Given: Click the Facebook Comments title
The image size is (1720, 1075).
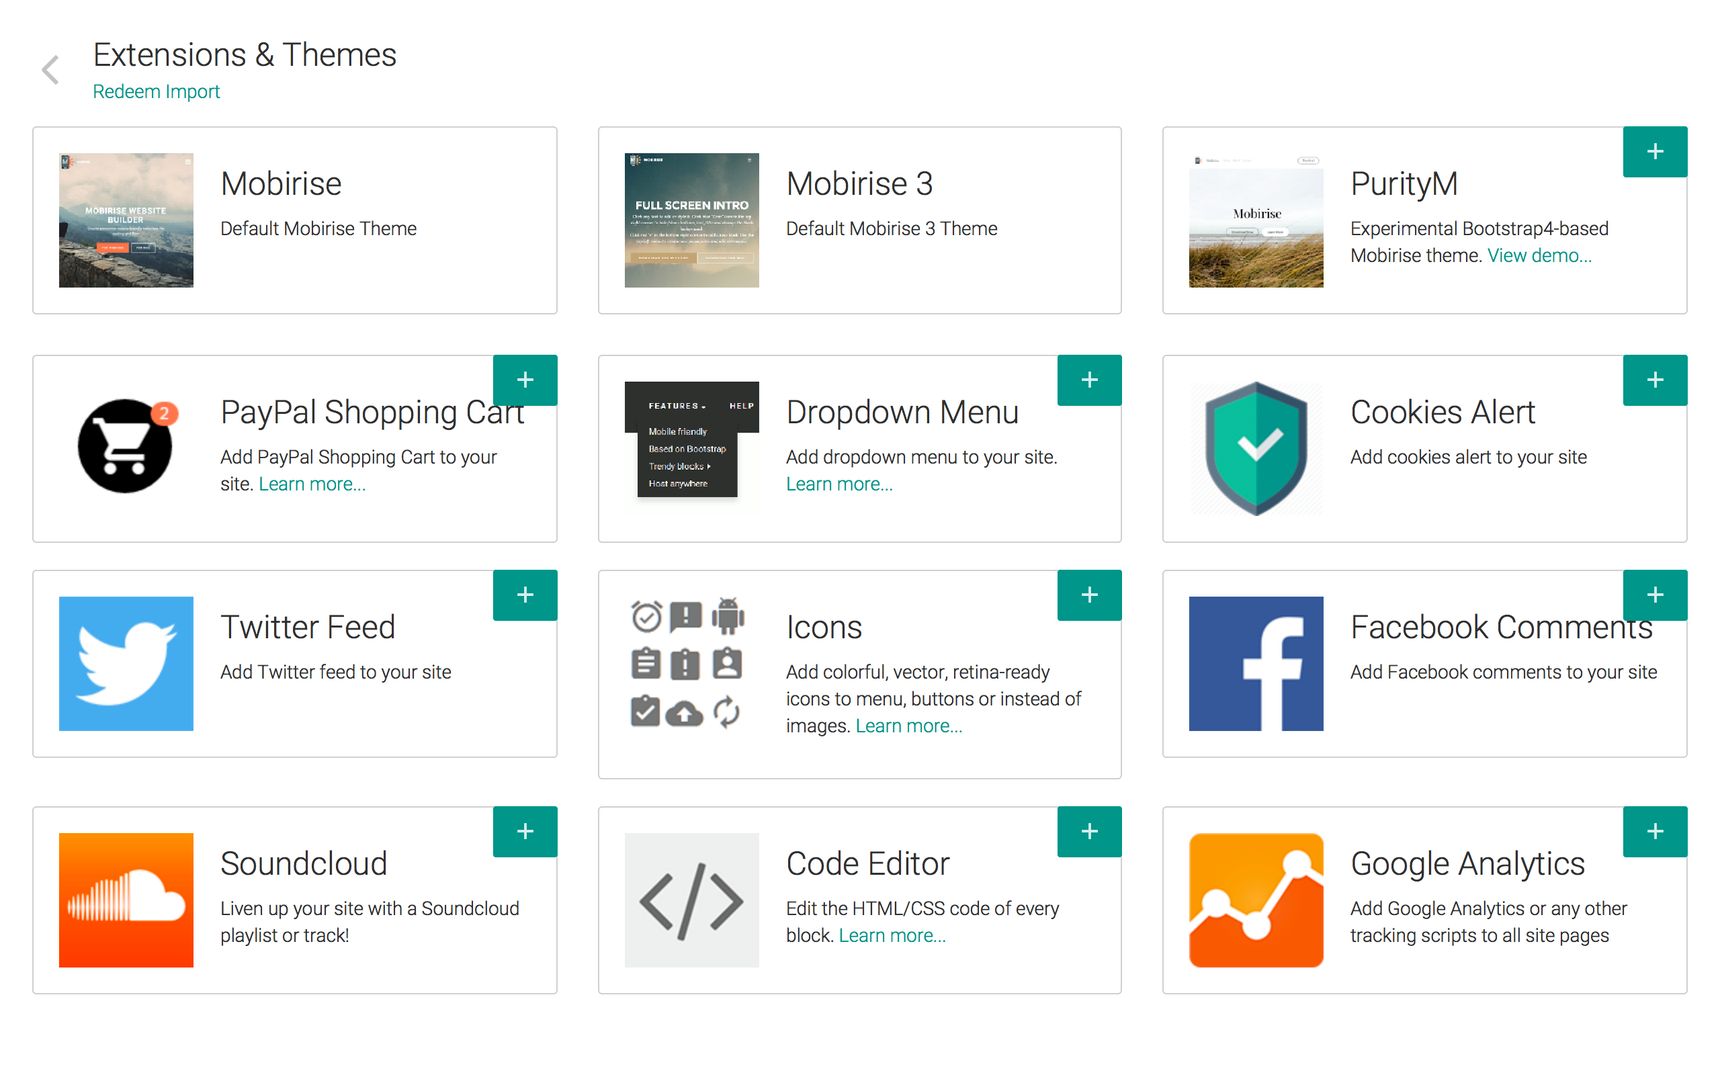Looking at the screenshot, I should pos(1501,627).
